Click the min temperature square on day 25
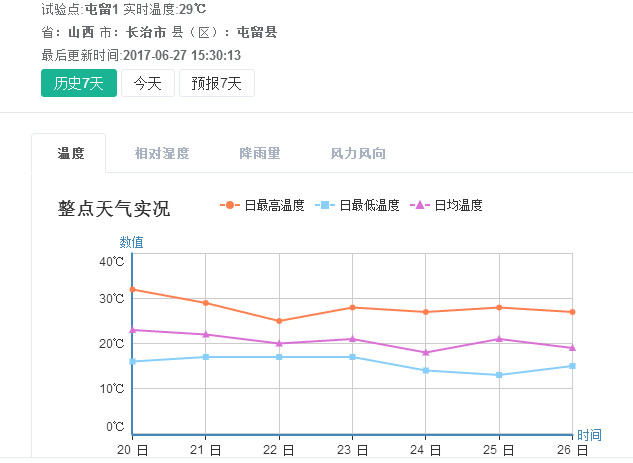Screen dimensions: 633x463 click(x=499, y=375)
